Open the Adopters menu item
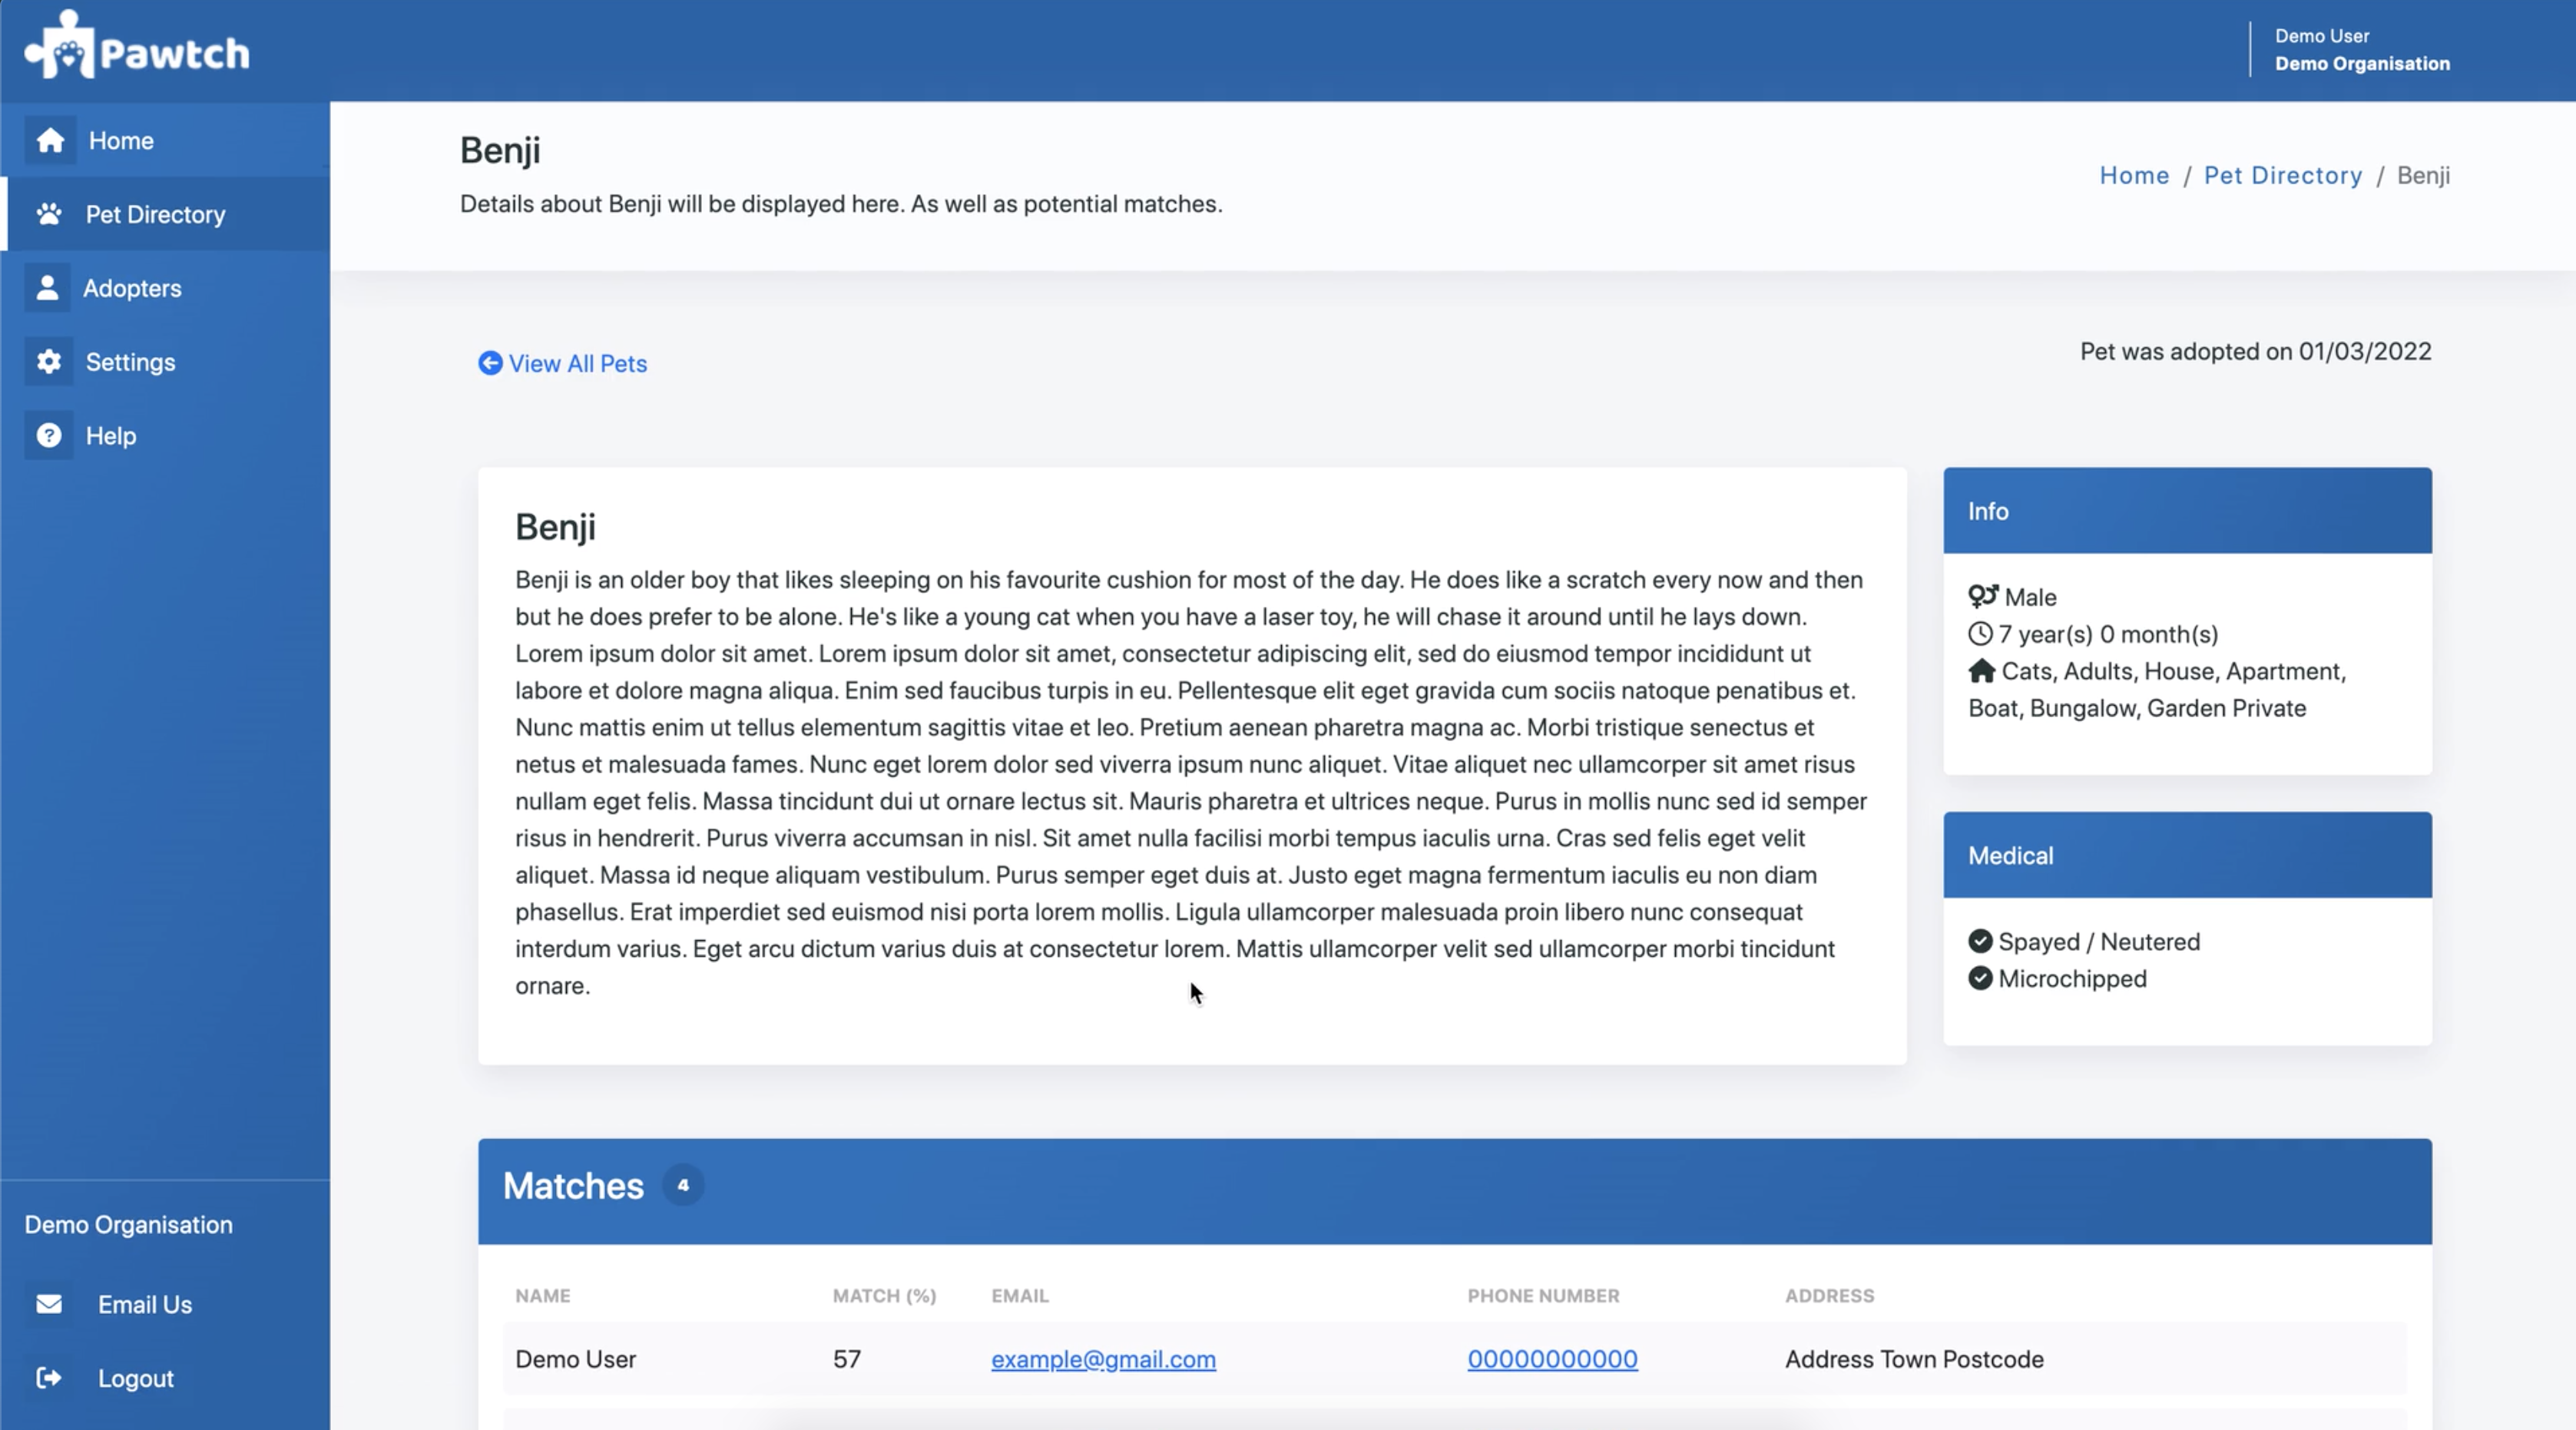2576x1430 pixels. (x=133, y=288)
